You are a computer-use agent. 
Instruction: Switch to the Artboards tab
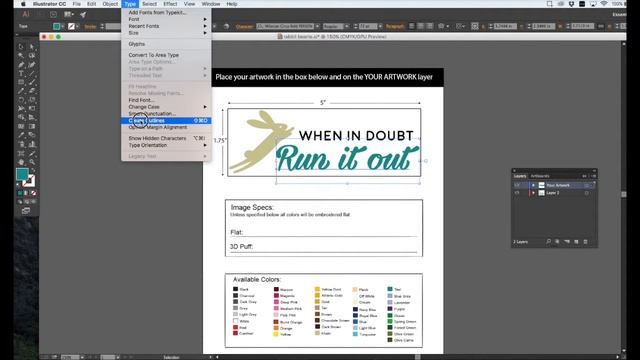(540, 176)
